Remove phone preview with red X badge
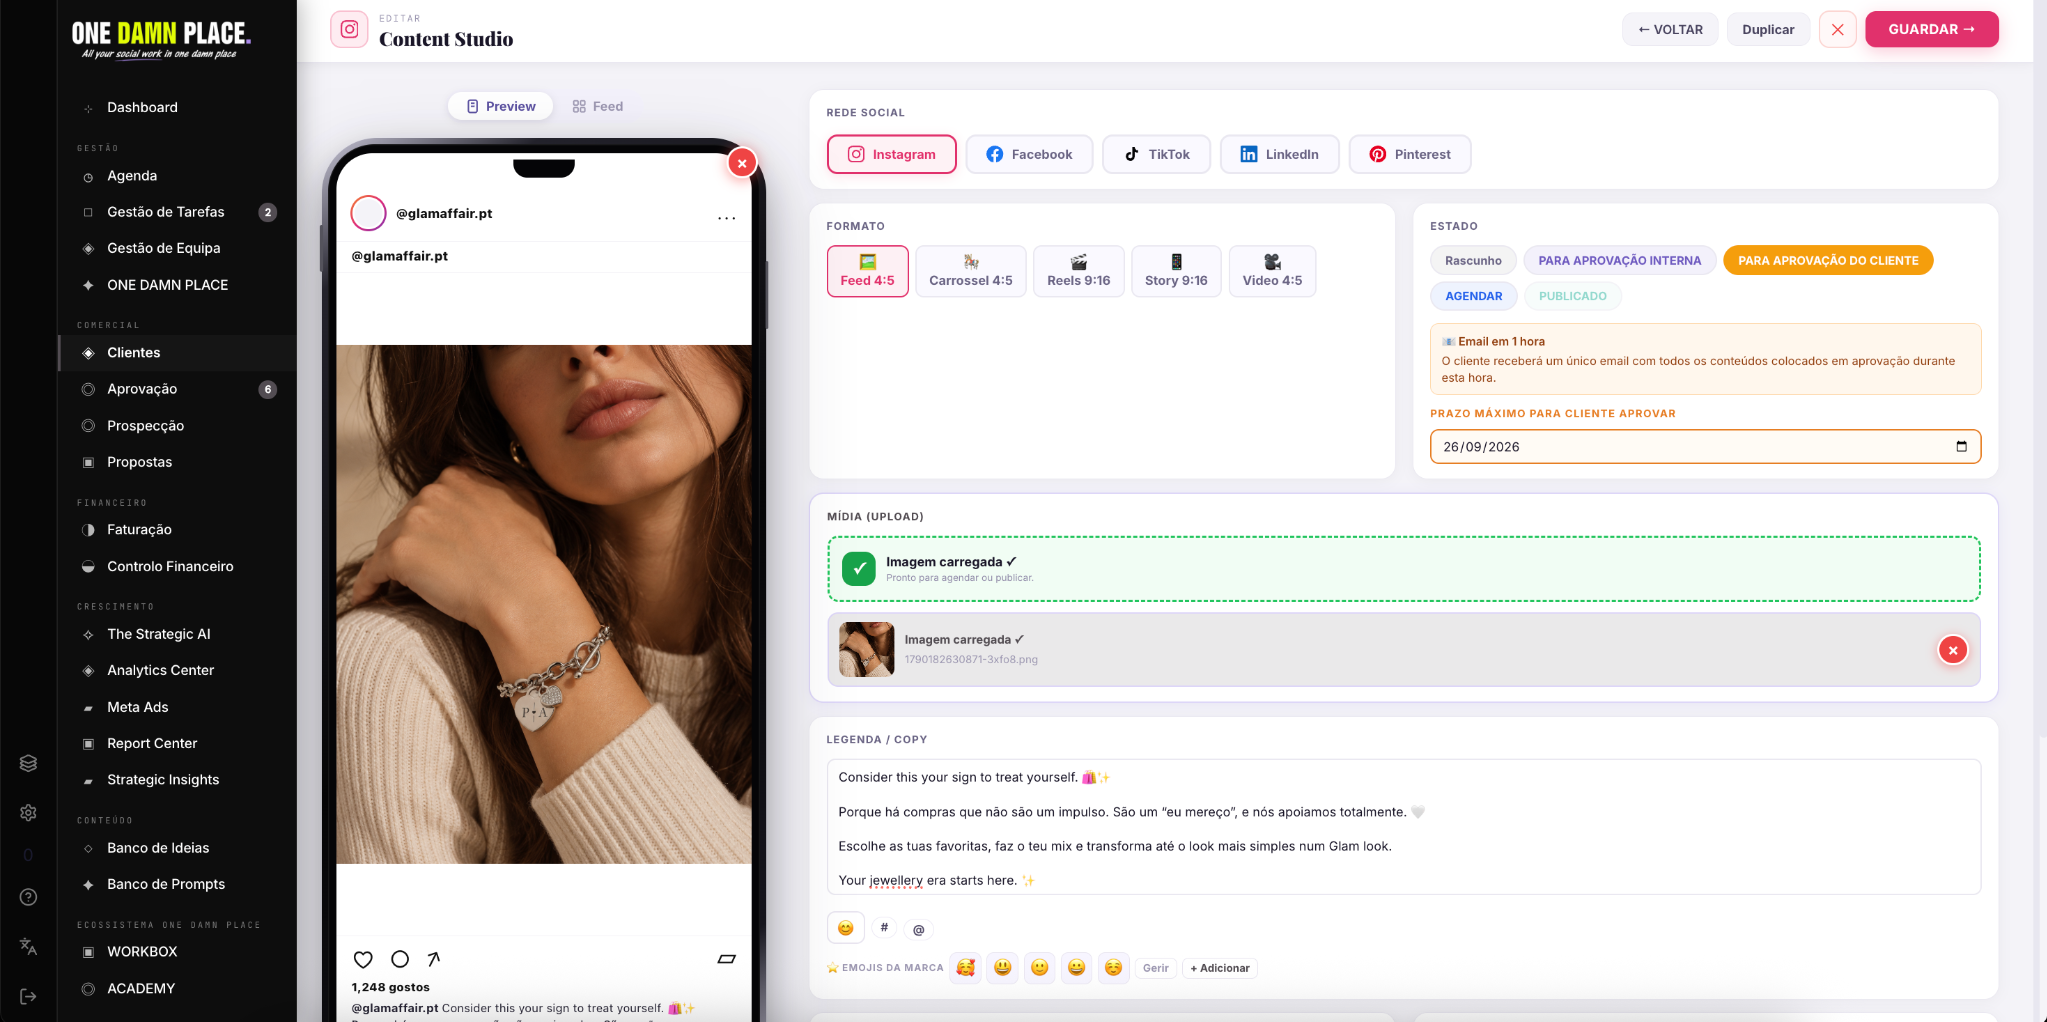2047x1022 pixels. point(742,163)
